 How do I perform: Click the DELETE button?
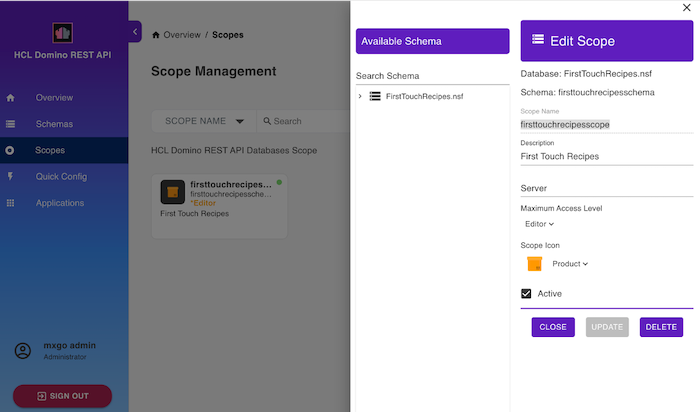point(661,327)
